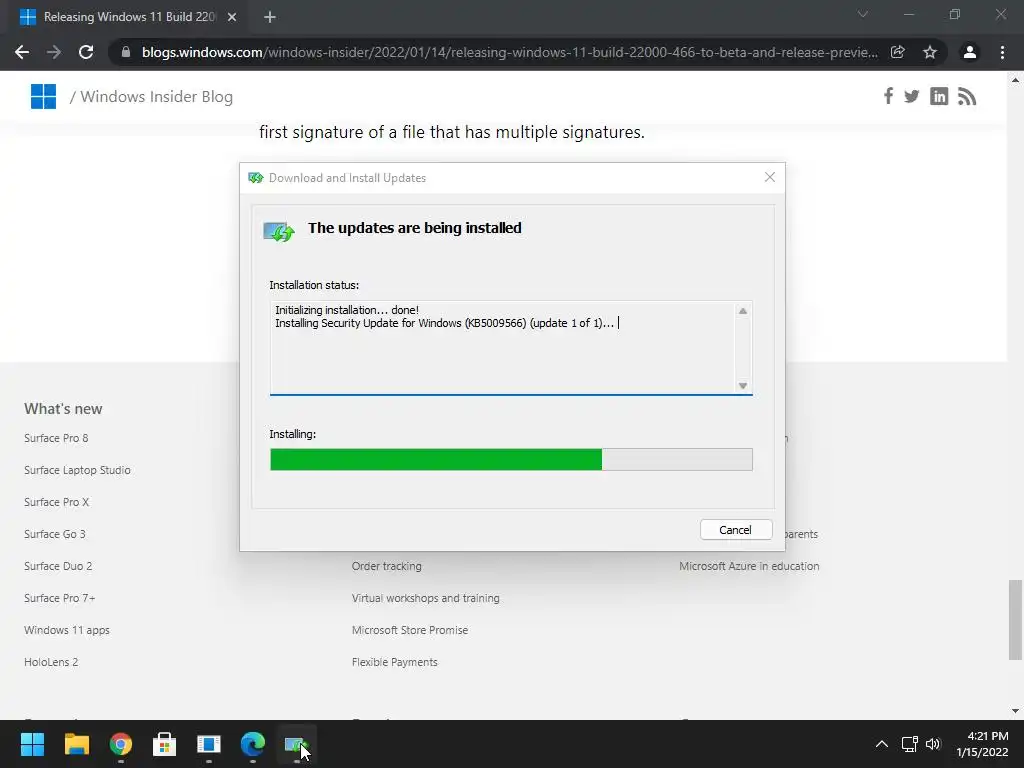The image size is (1024, 768).
Task: Click inside the installation status text box
Action: point(511,348)
